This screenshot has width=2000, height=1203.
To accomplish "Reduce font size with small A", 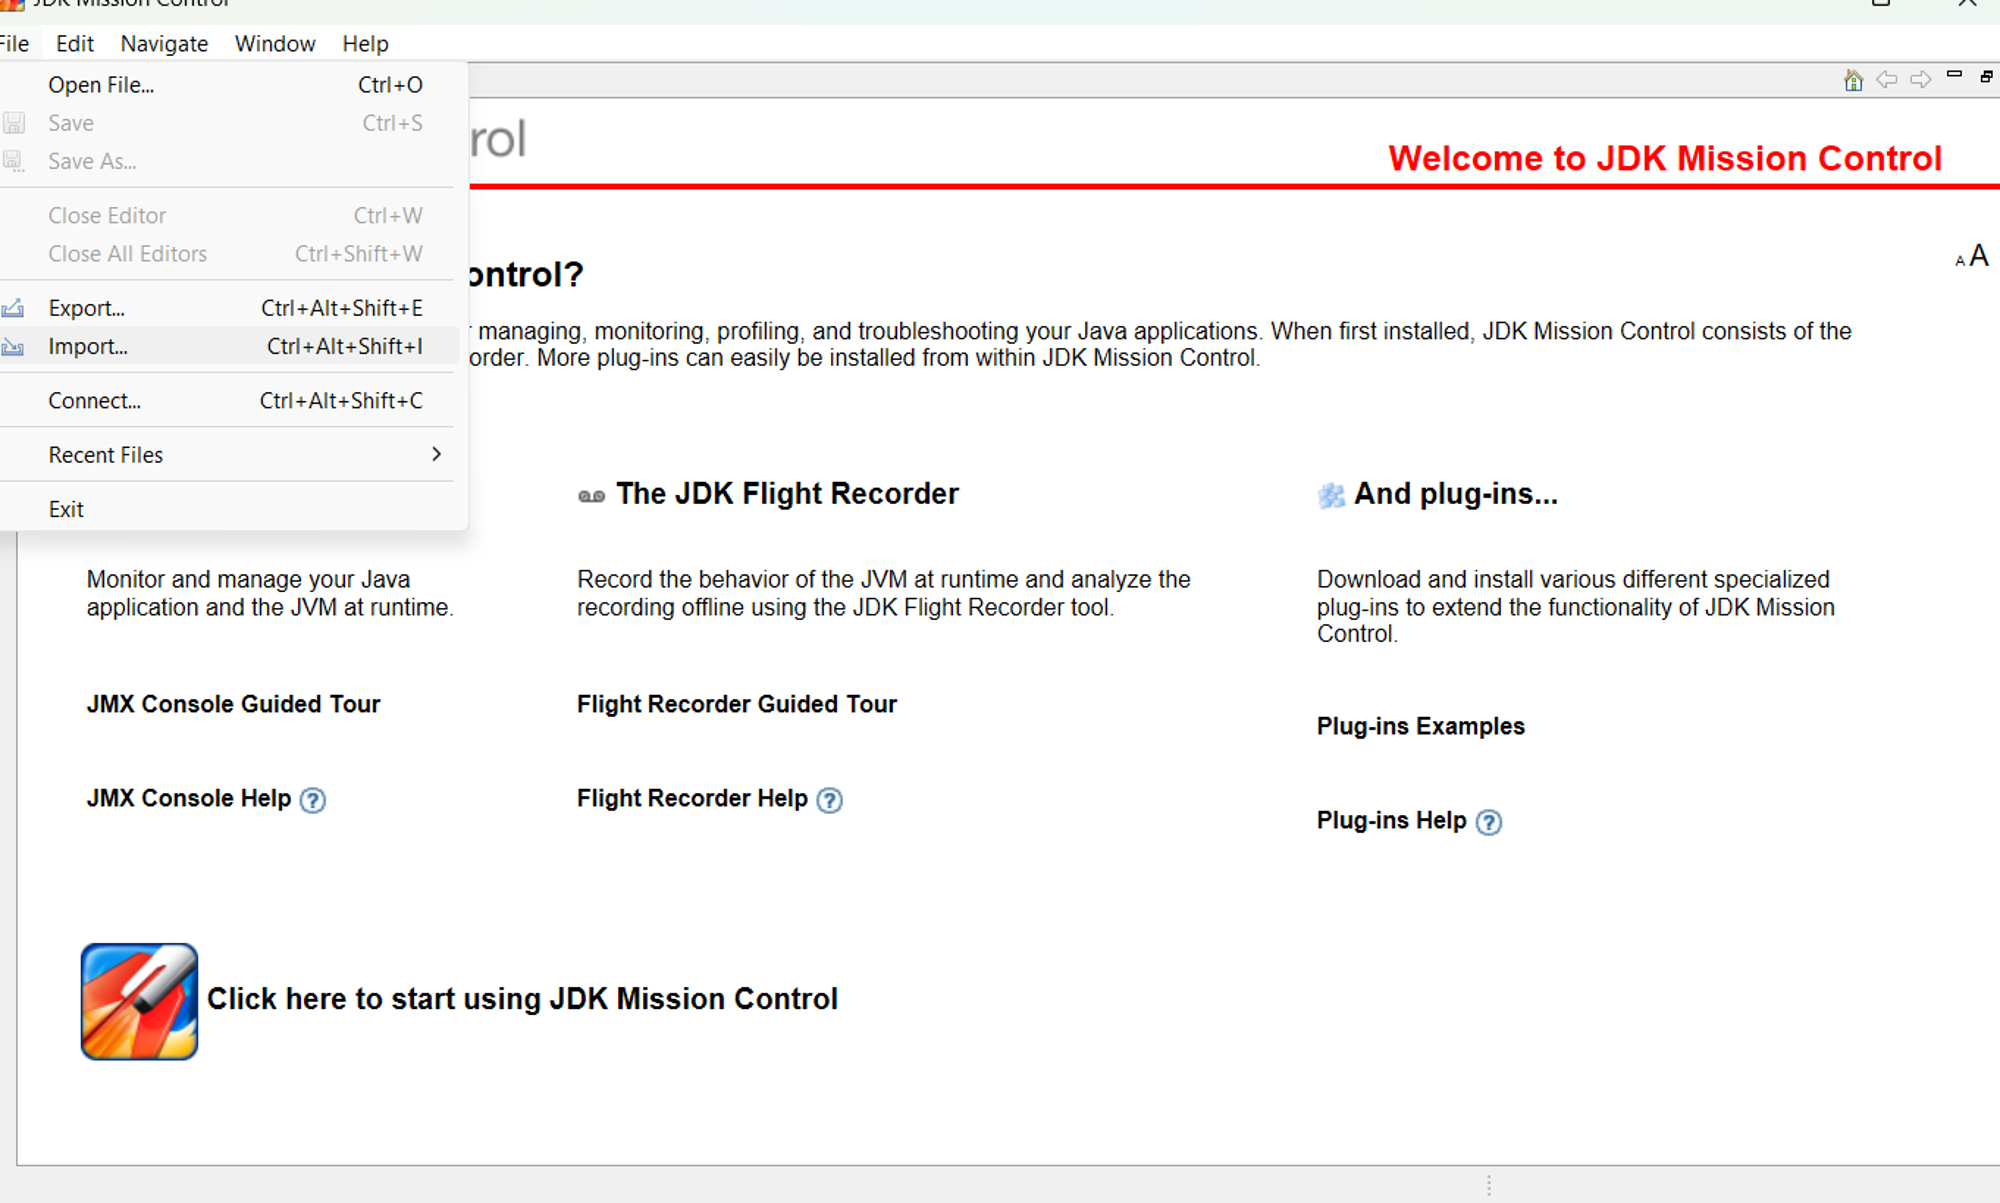I will (x=1960, y=261).
